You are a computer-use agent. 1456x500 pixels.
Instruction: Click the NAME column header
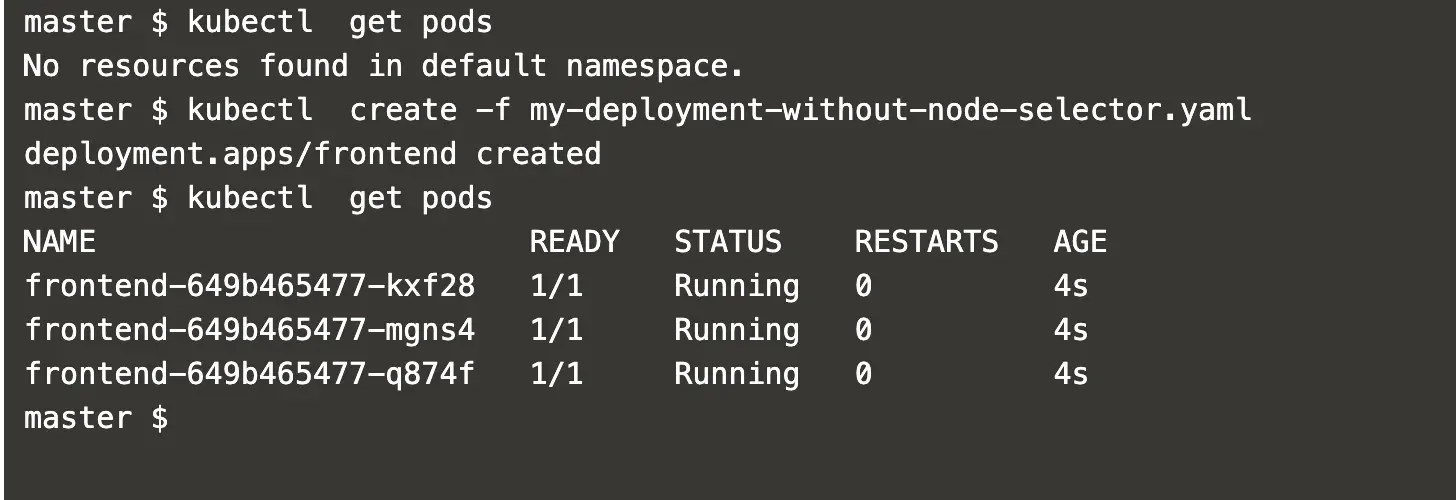pyautogui.click(x=59, y=242)
